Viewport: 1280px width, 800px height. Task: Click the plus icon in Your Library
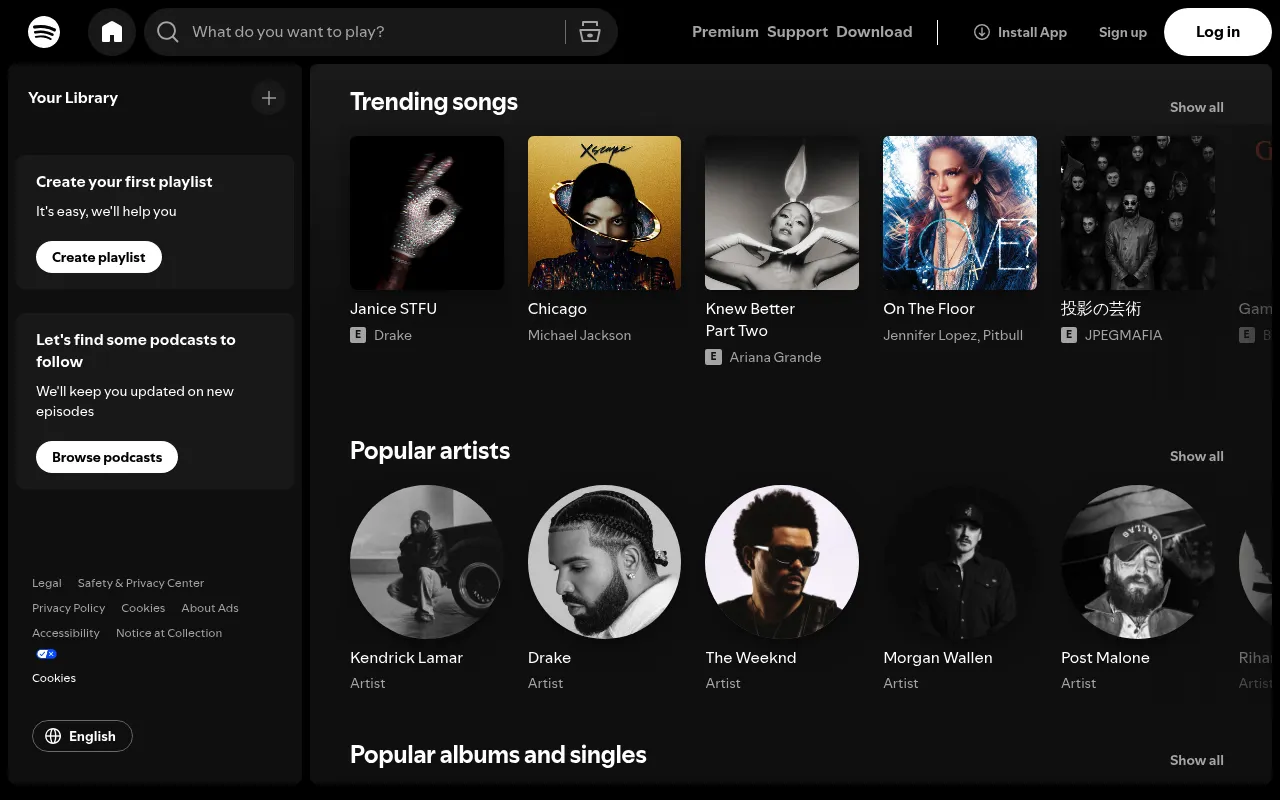pos(268,98)
